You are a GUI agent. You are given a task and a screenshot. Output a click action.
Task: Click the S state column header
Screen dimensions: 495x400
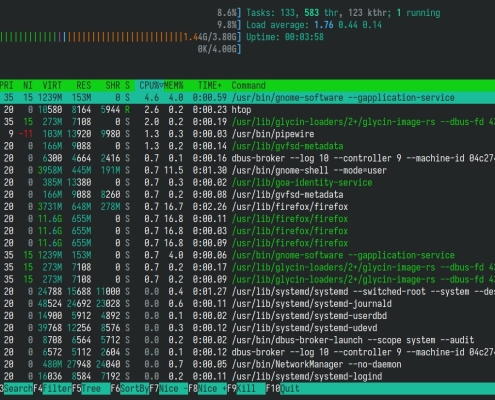(127, 85)
